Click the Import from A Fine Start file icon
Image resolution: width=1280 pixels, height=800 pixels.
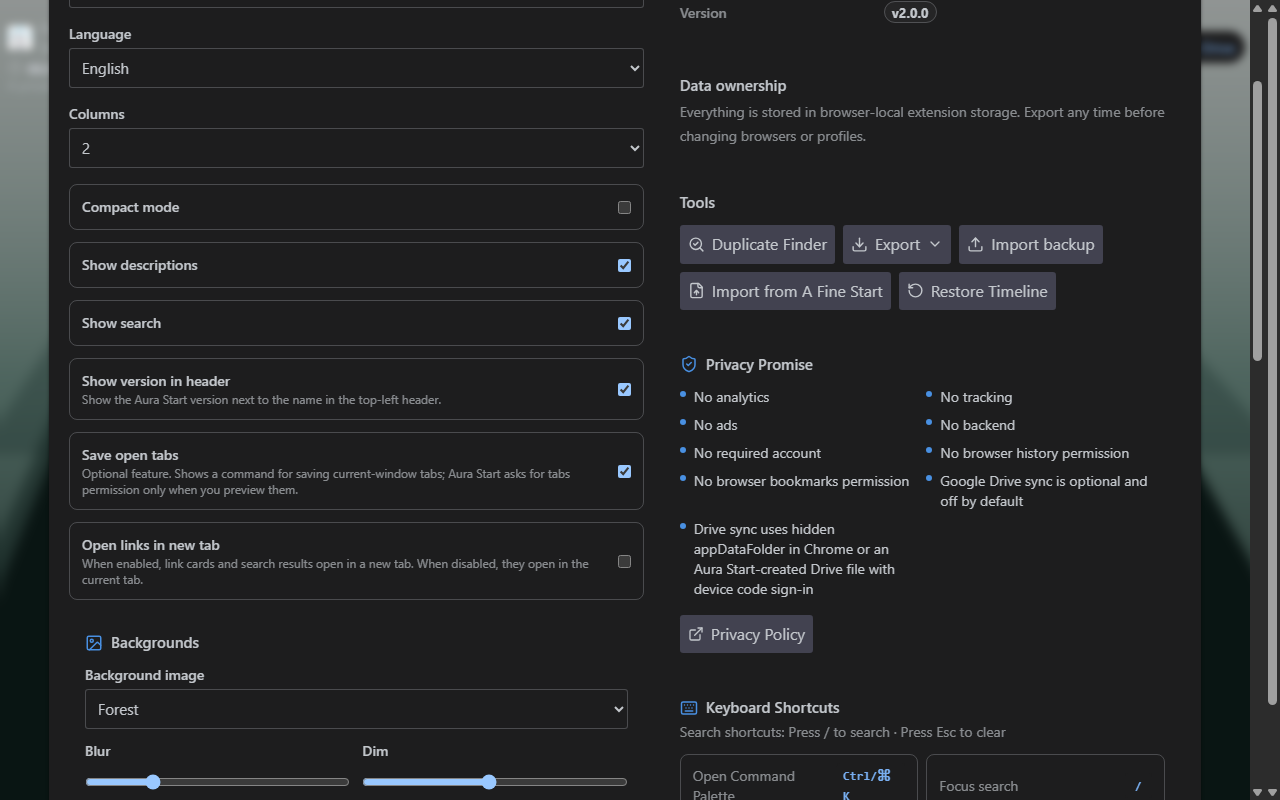pos(697,291)
